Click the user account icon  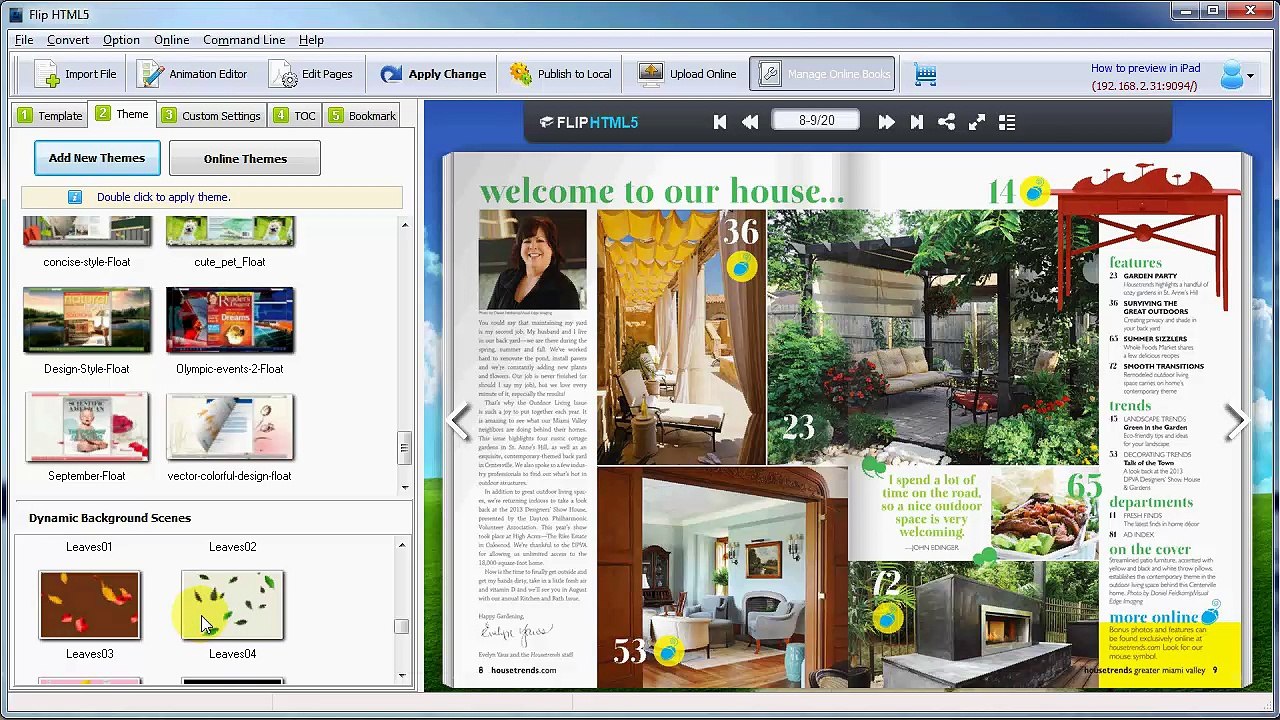tap(1231, 75)
